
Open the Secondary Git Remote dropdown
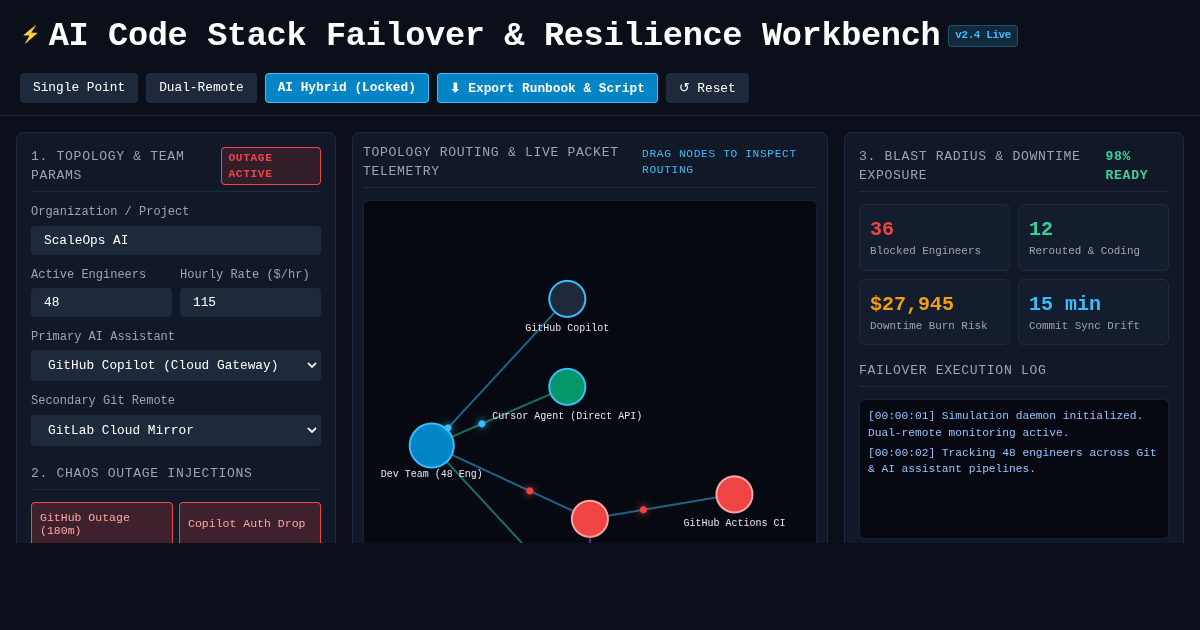pyautogui.click(x=176, y=430)
